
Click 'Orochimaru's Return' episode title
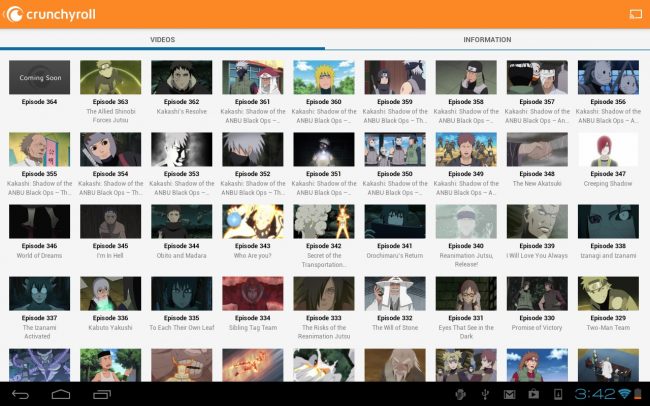point(395,255)
